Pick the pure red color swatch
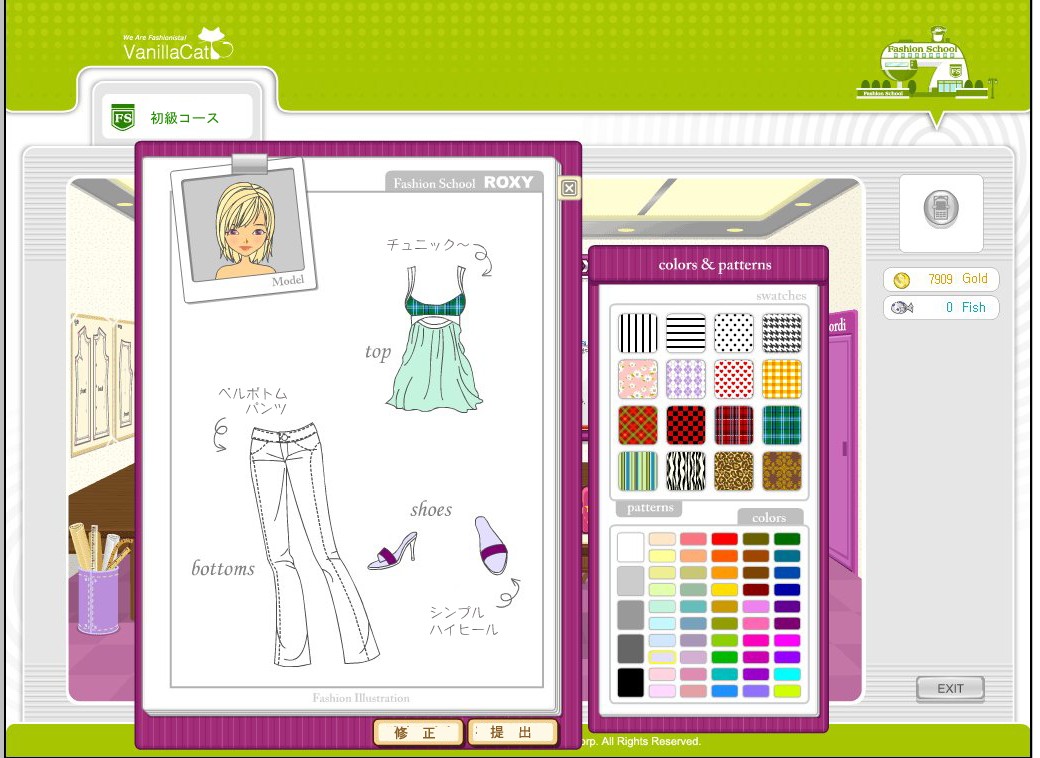Screen dimensions: 1040x758 [724, 539]
